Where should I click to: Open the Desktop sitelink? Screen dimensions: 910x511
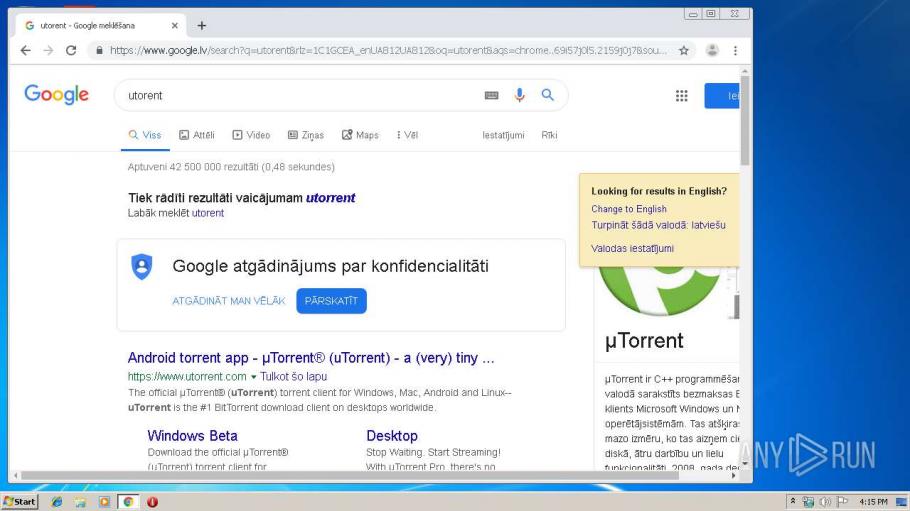pos(392,436)
